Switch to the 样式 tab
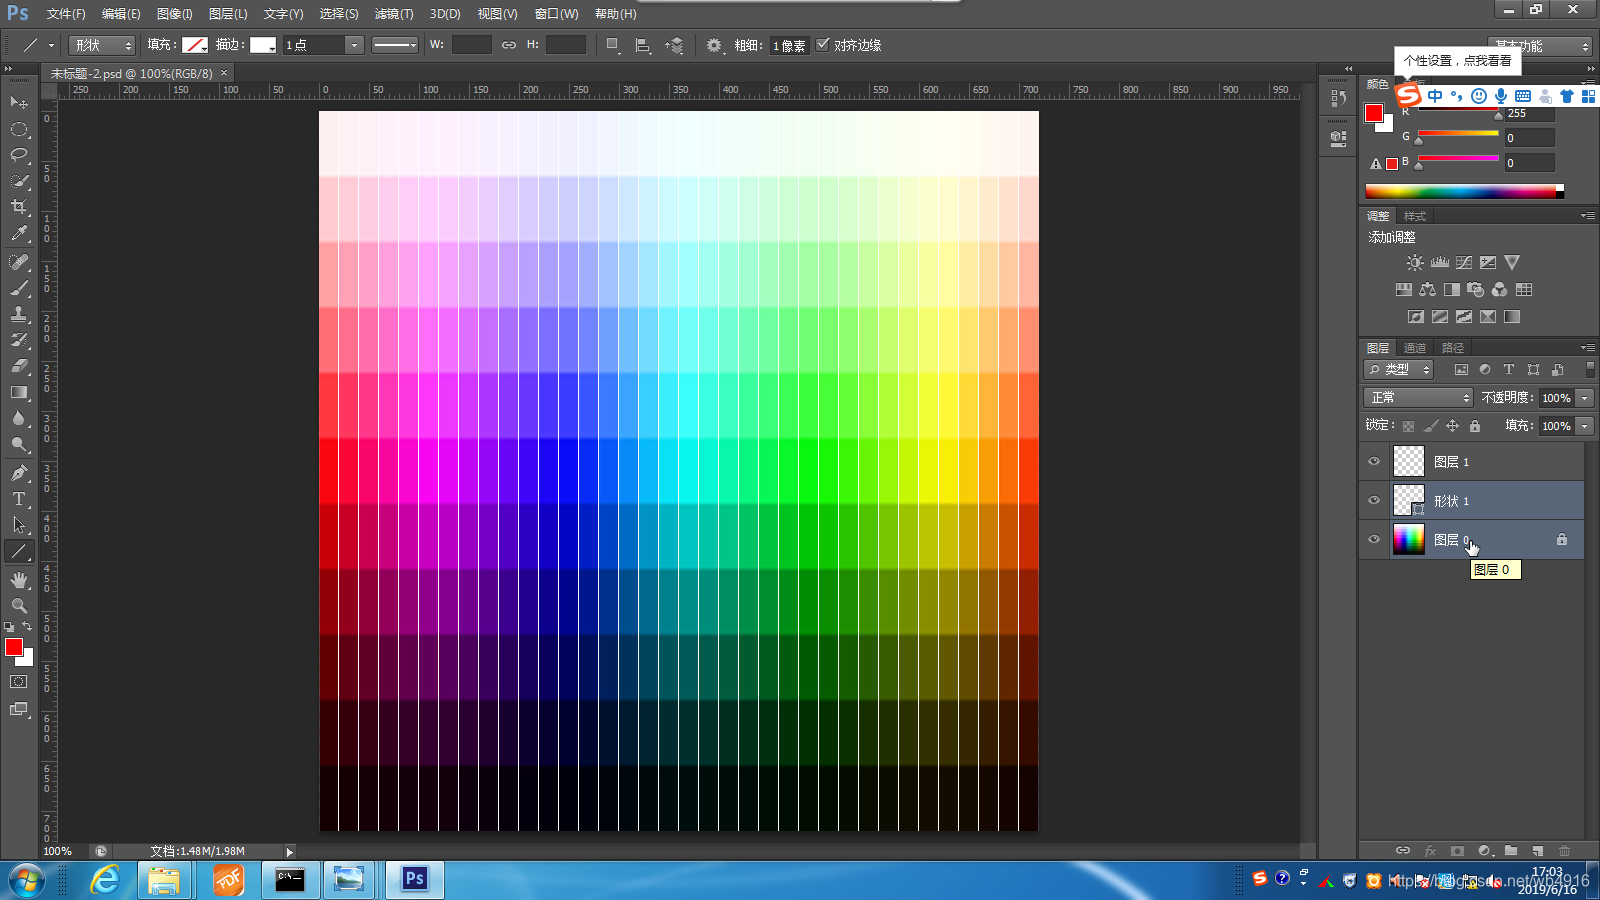 [1415, 216]
